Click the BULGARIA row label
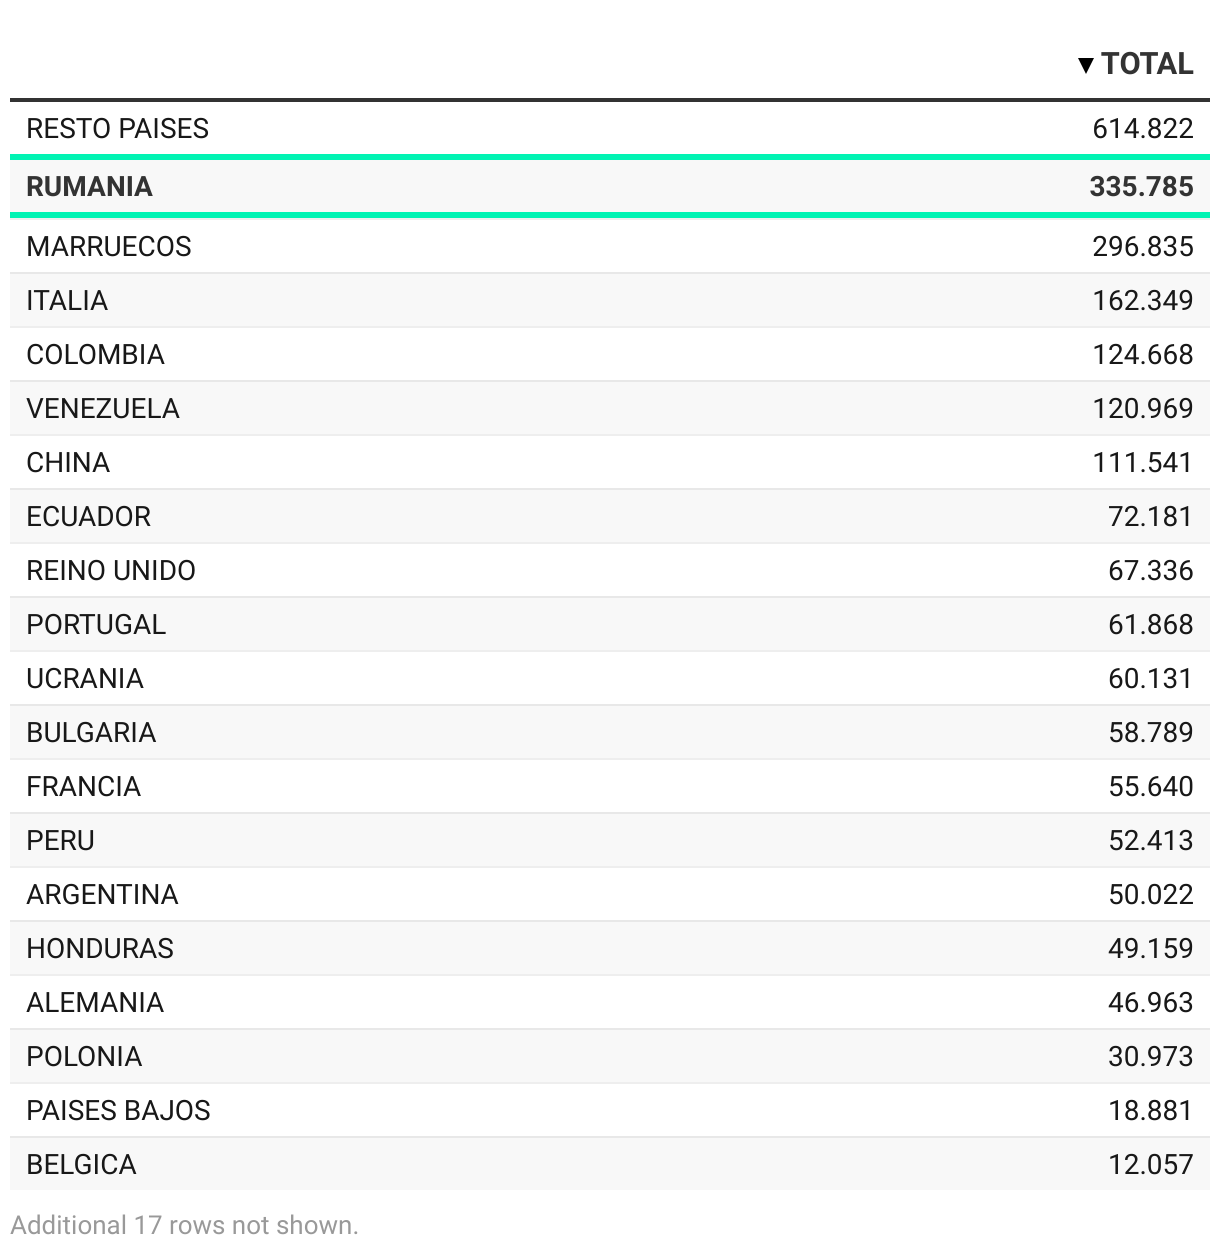The width and height of the screenshot is (1220, 1250). 91,732
